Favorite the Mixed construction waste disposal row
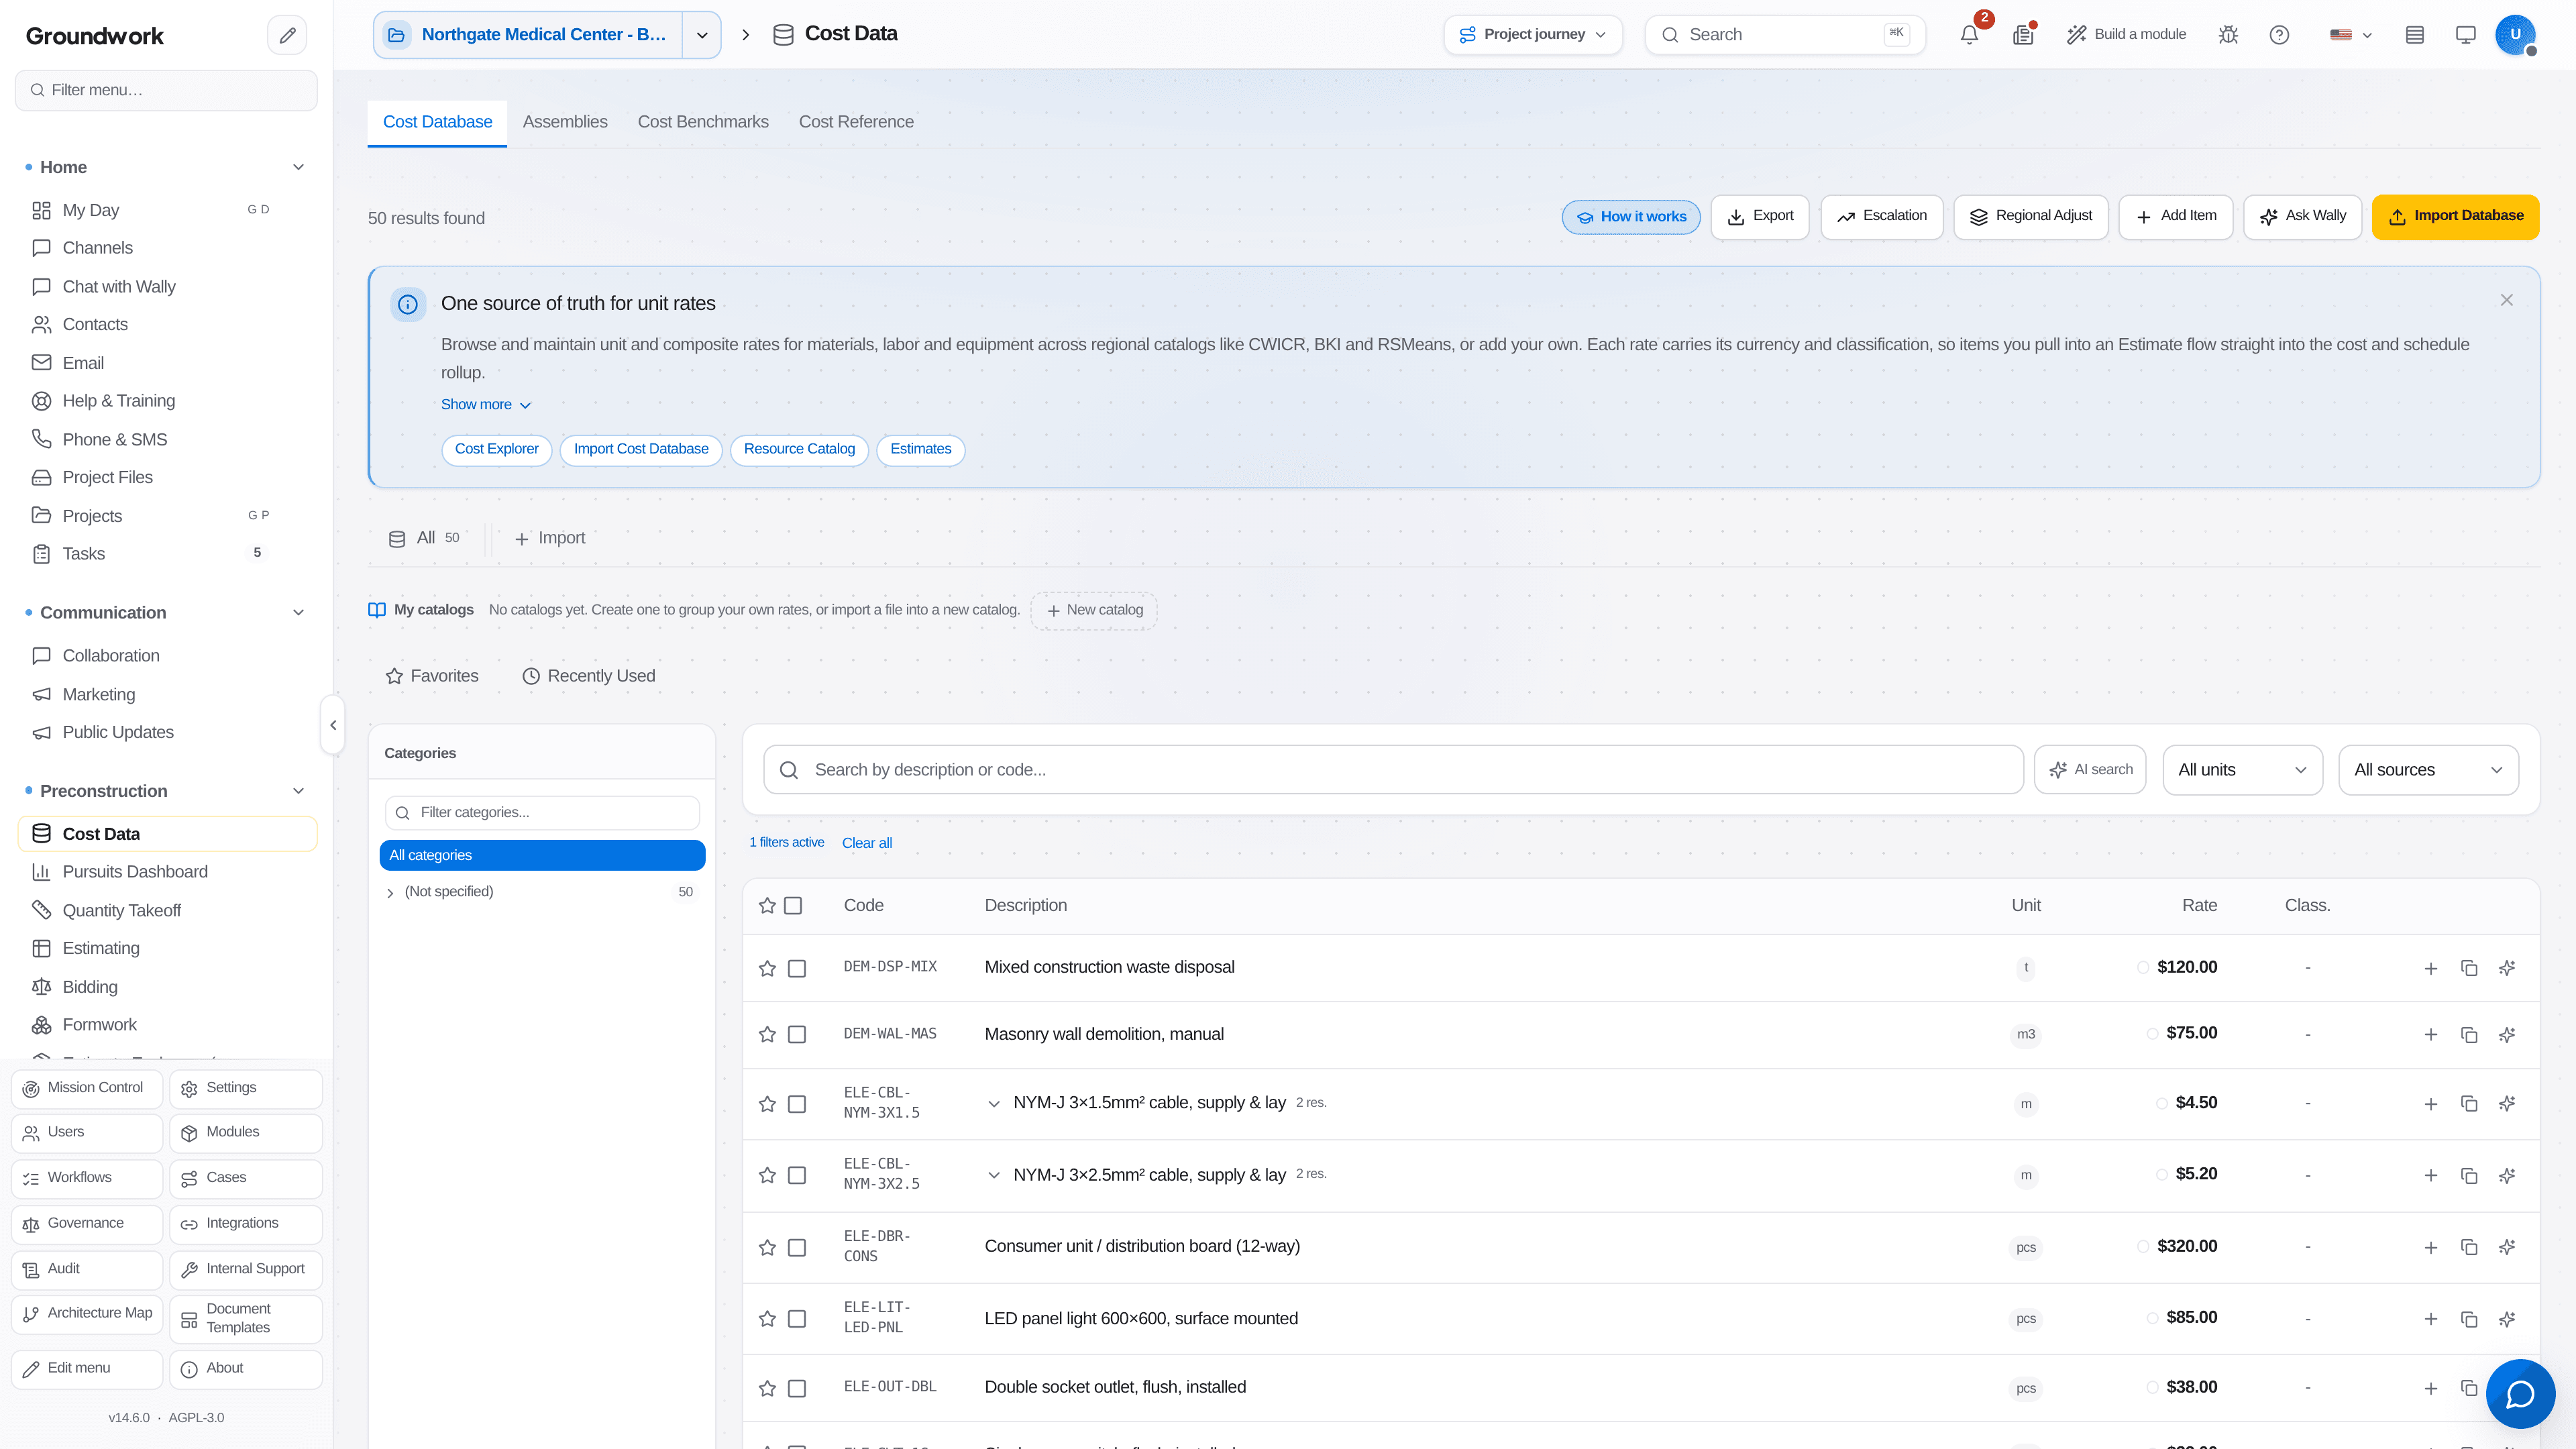The width and height of the screenshot is (2576, 1449). point(767,968)
